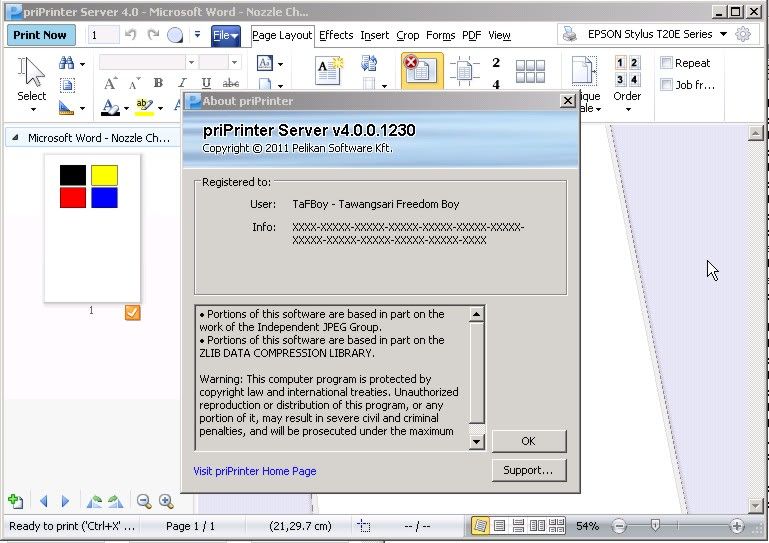The height and width of the screenshot is (543, 769).
Task: Click license text scrollbar down arrow
Action: 476,441
